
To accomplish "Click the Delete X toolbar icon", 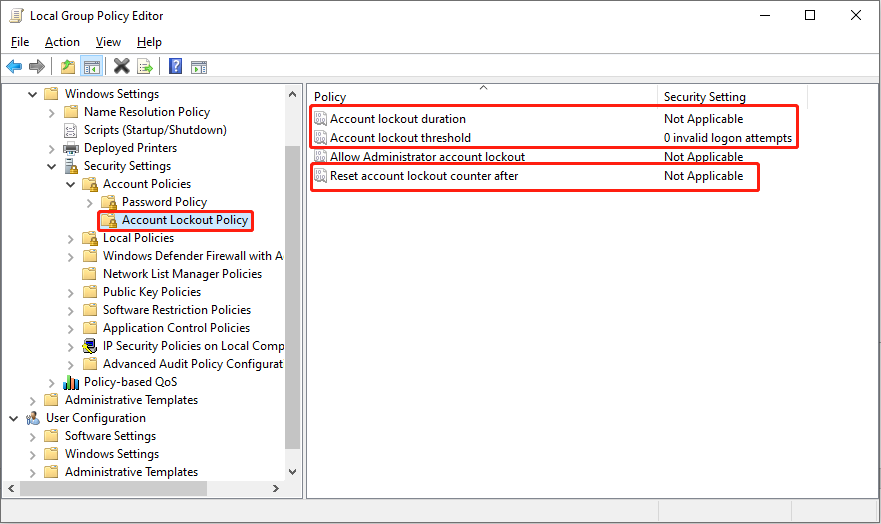I will pos(121,66).
